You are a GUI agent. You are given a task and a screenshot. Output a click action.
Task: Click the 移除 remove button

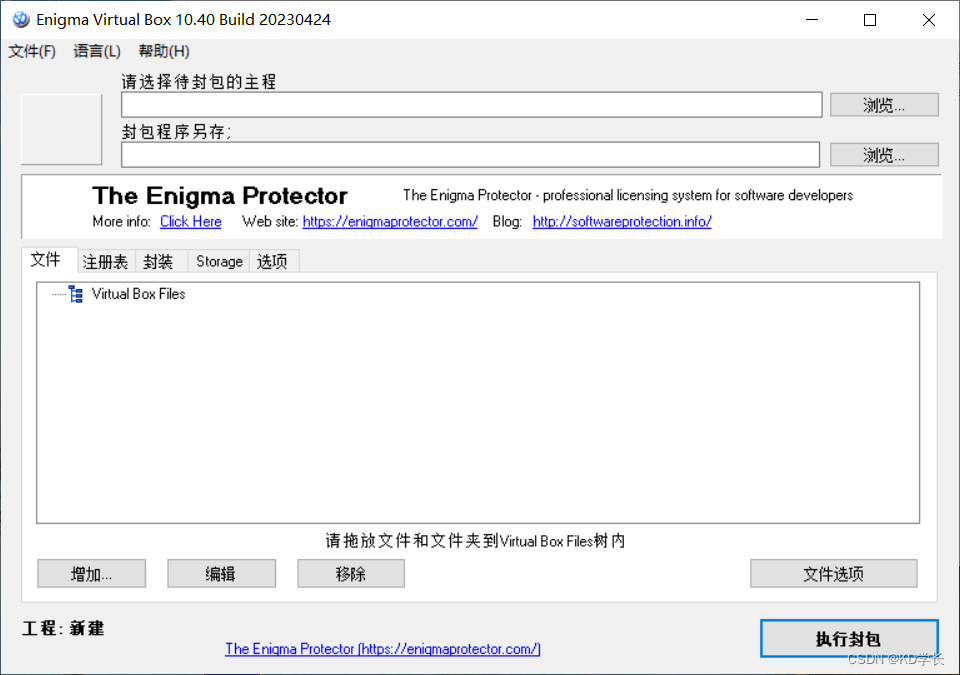click(x=350, y=573)
